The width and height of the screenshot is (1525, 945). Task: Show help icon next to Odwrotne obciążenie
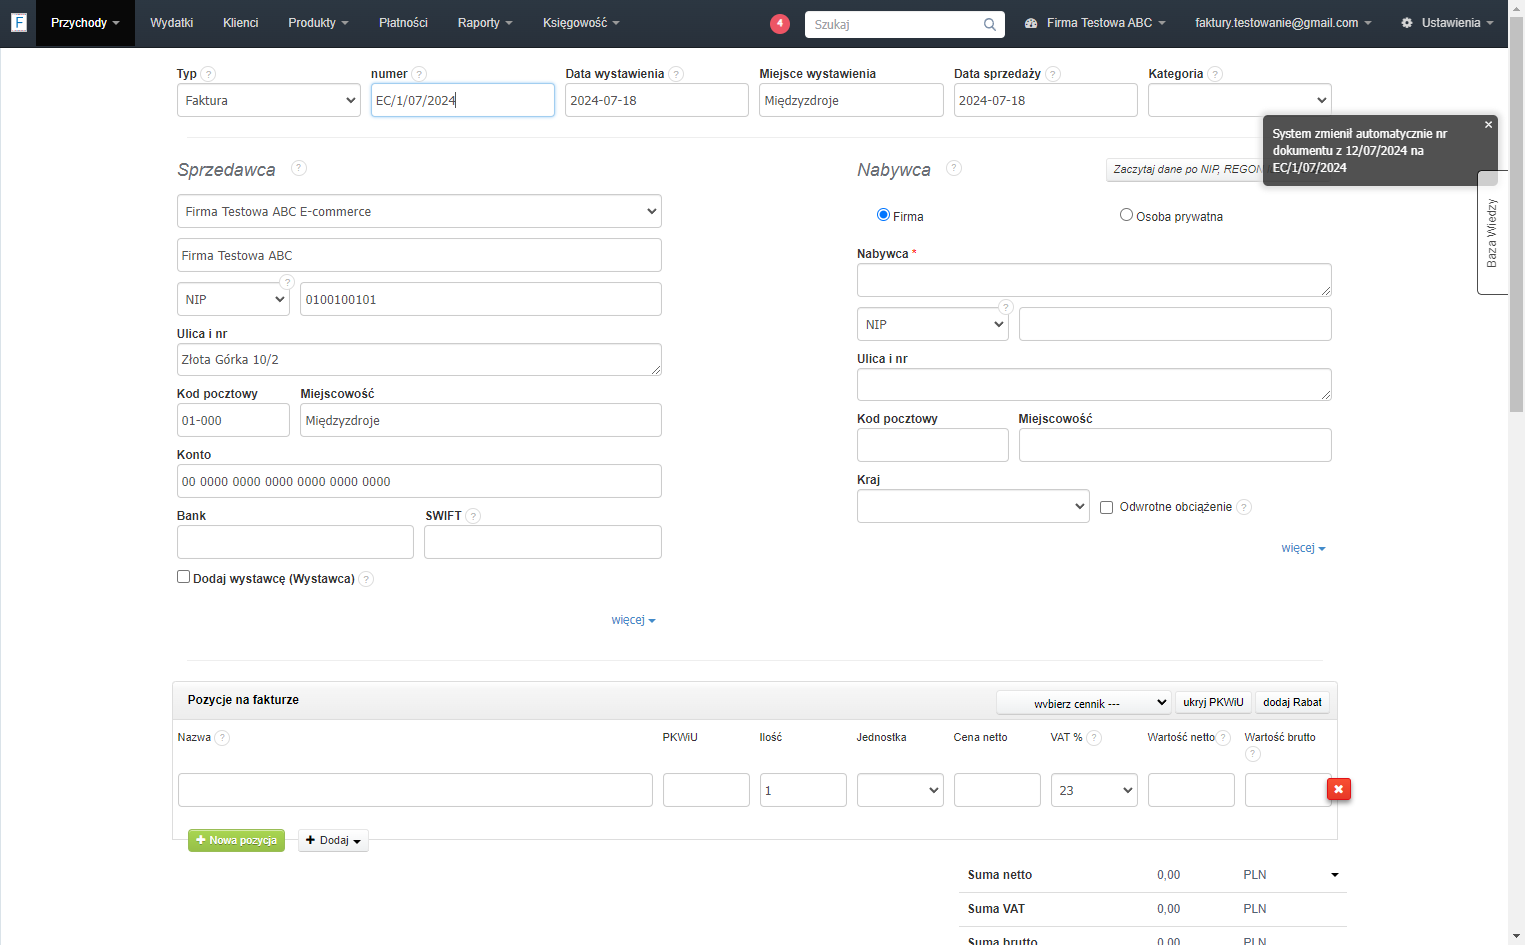click(1244, 507)
